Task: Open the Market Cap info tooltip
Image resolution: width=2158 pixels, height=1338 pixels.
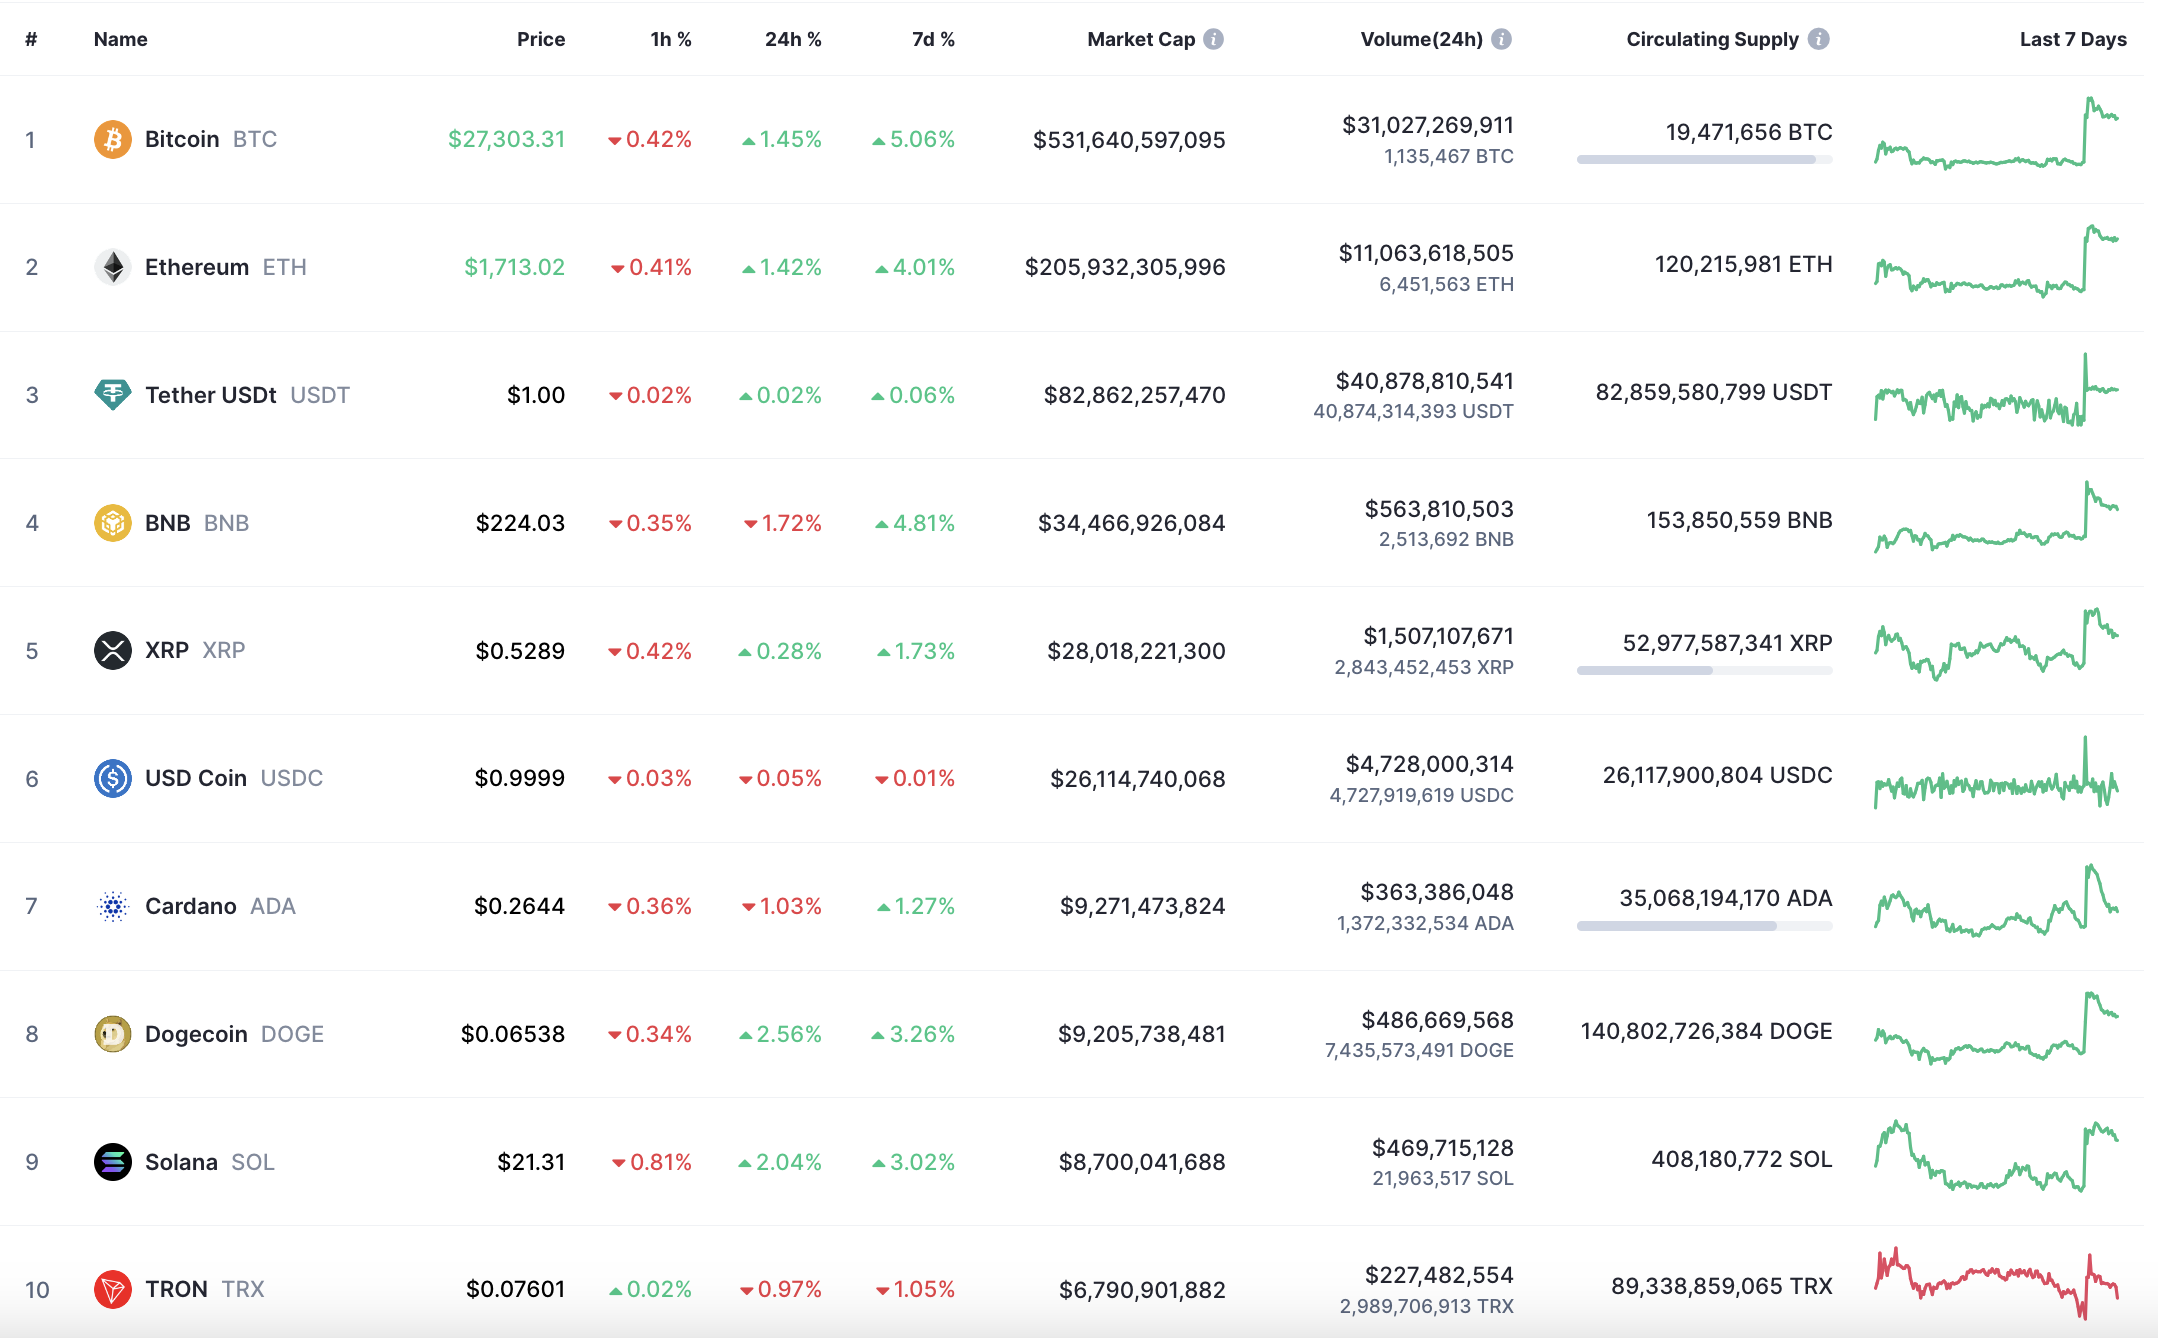Action: (x=1213, y=39)
